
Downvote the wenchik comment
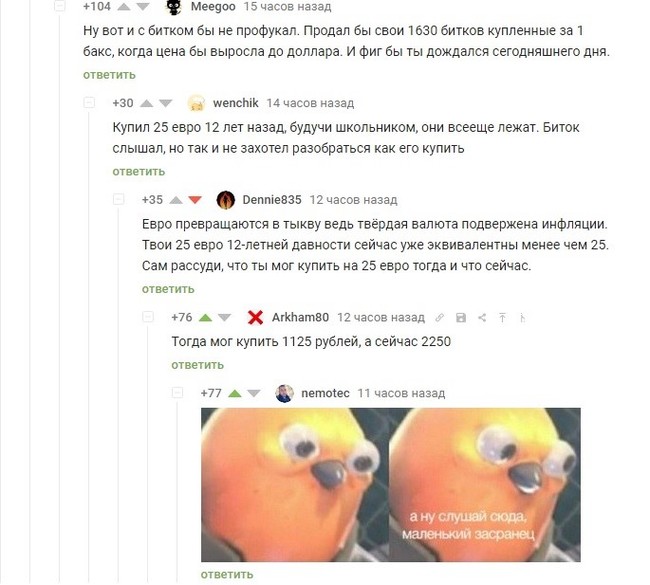click(165, 103)
